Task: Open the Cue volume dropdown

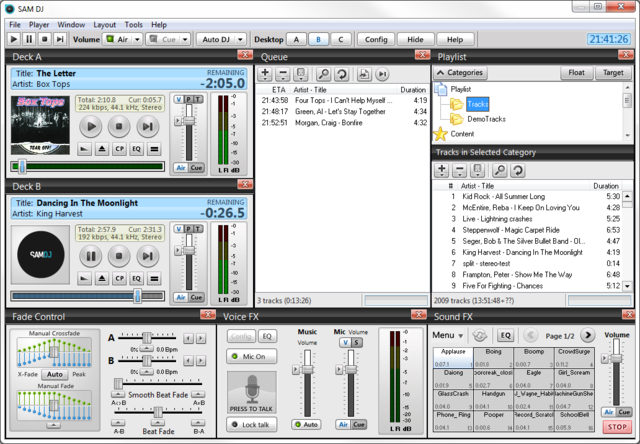Action: click(185, 40)
